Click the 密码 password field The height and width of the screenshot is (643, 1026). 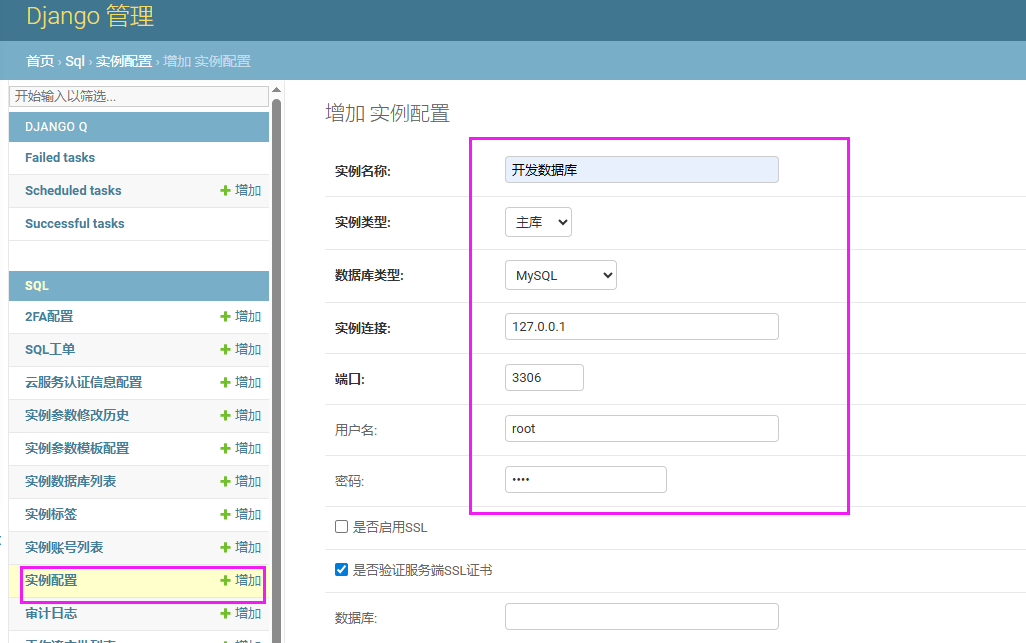pyautogui.click(x=586, y=479)
